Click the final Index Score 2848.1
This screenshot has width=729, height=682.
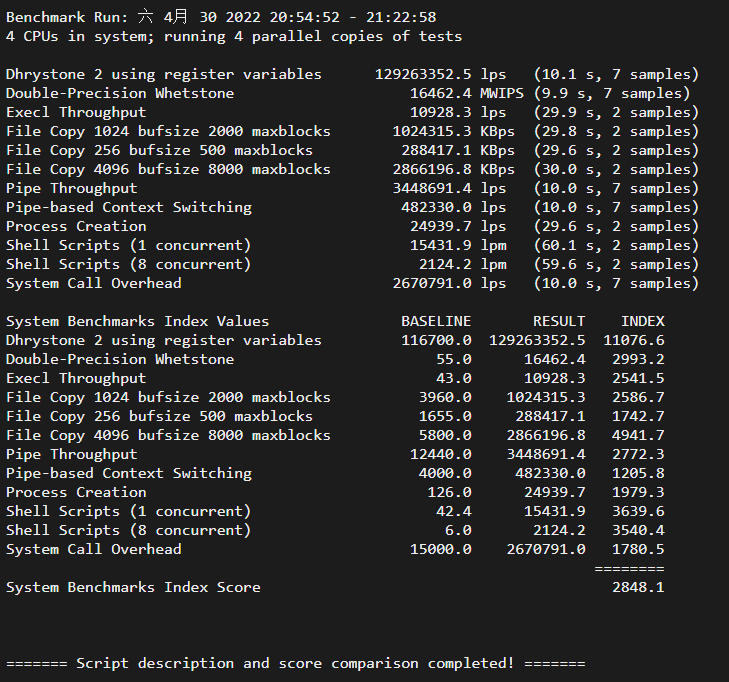638,587
